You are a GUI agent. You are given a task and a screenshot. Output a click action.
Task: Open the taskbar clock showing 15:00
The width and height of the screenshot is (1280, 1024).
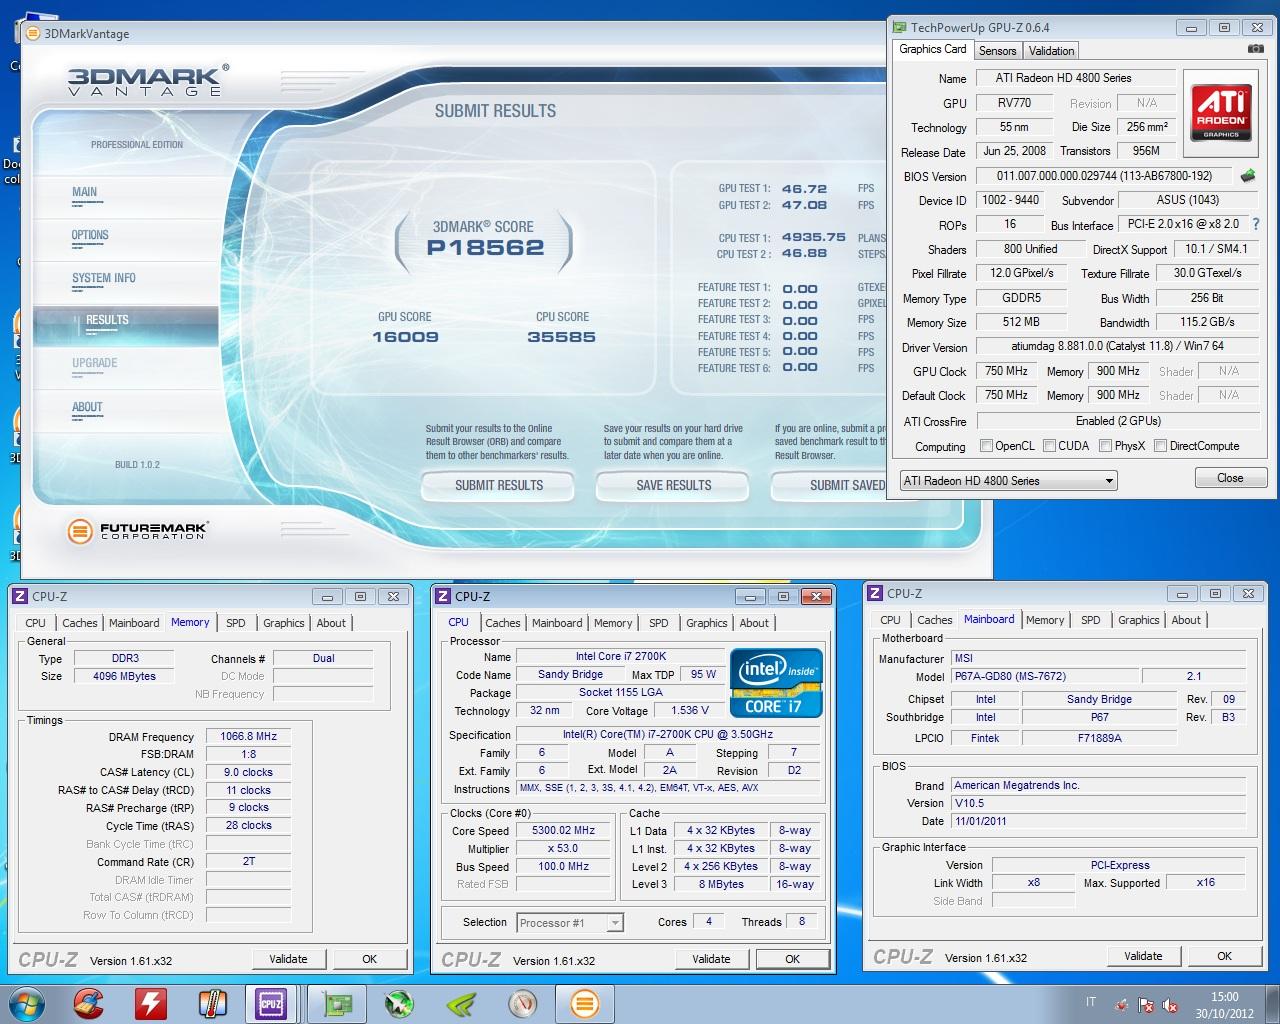(x=1224, y=1004)
